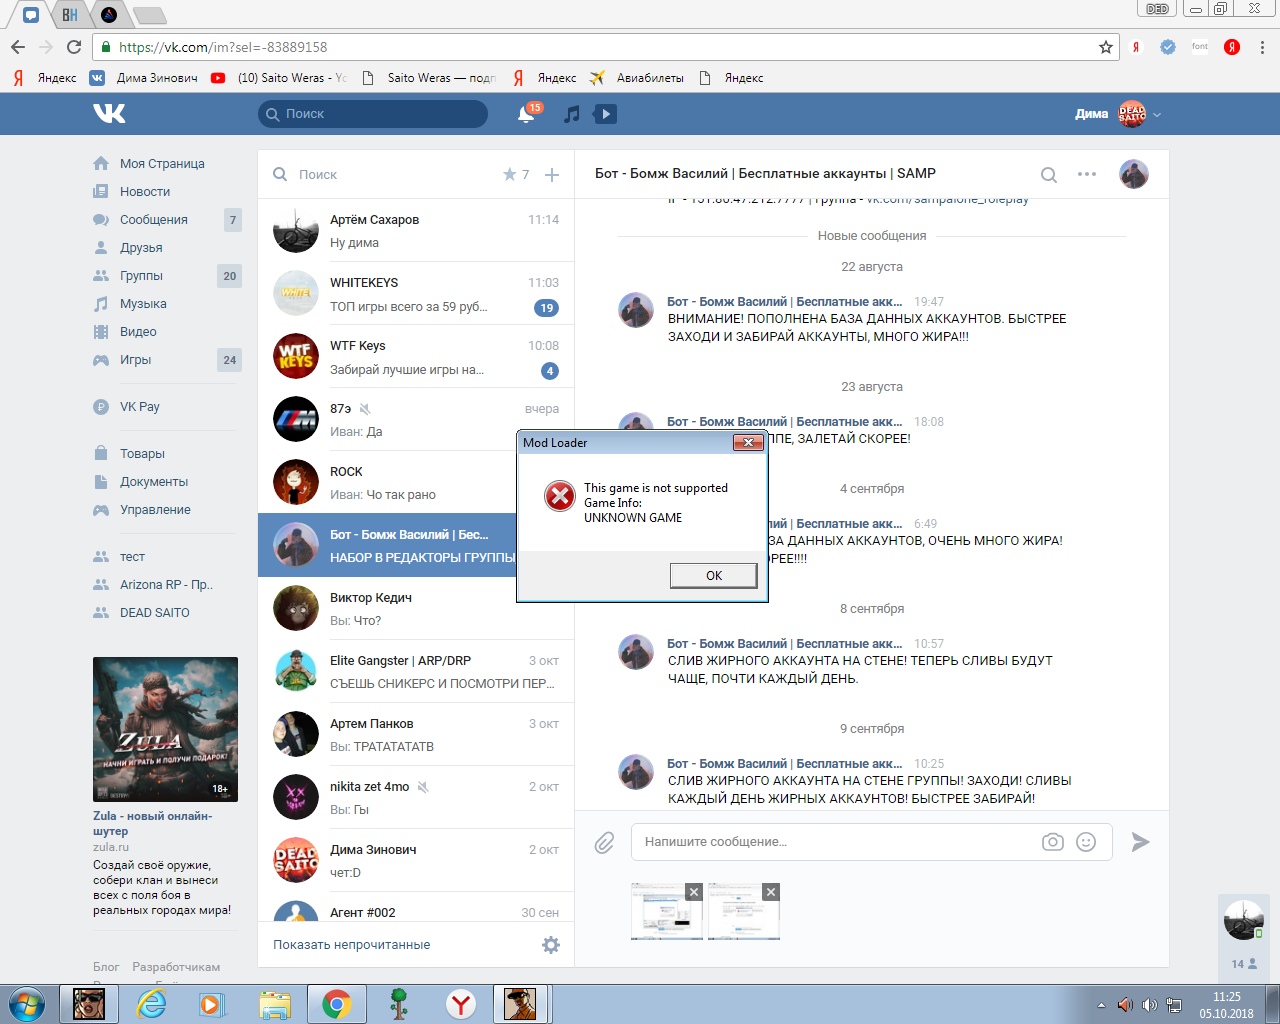Open the music note icon in header
The image size is (1280, 1024).
coord(571,114)
